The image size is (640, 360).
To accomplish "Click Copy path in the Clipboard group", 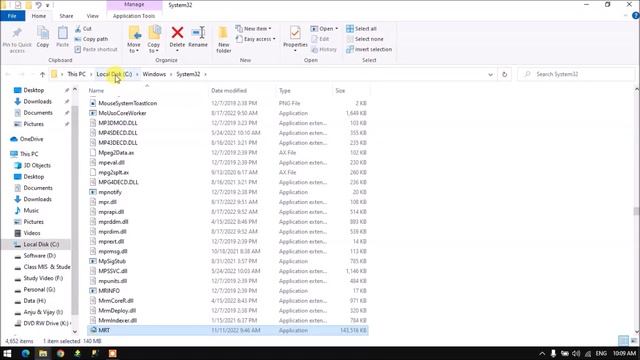I will click(91, 39).
